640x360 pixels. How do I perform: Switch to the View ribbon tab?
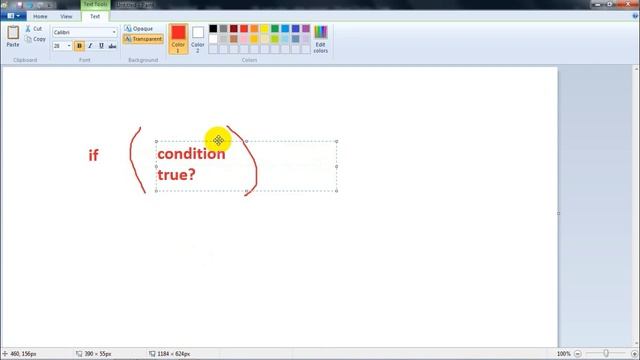(x=66, y=16)
